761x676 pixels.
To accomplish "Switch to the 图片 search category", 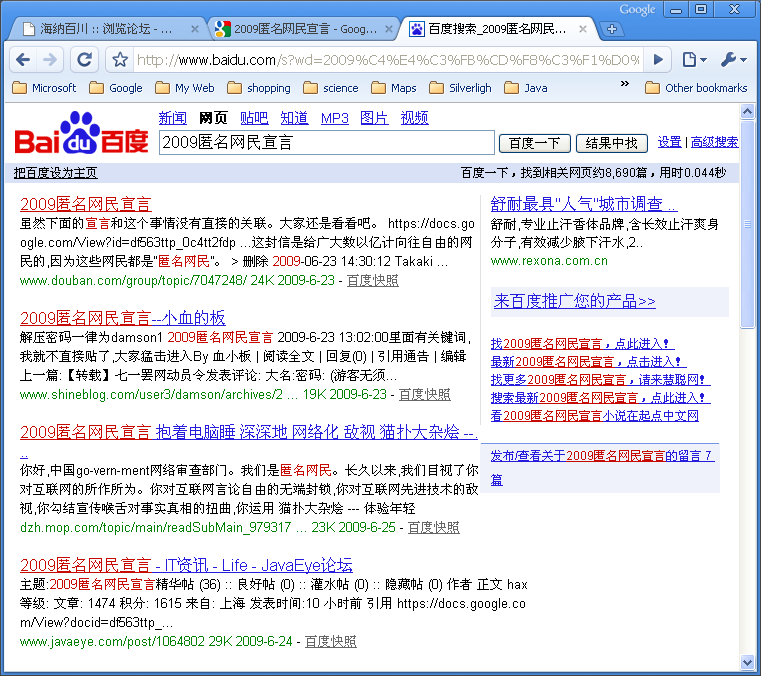I will point(374,118).
